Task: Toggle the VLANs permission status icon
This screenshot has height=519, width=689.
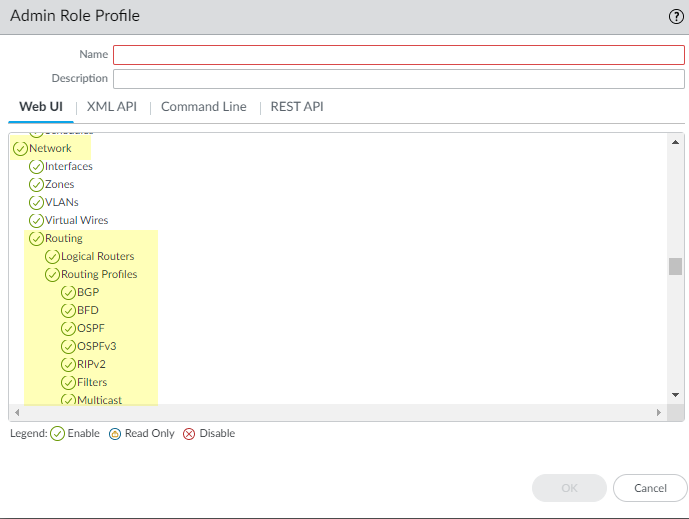Action: 36,203
